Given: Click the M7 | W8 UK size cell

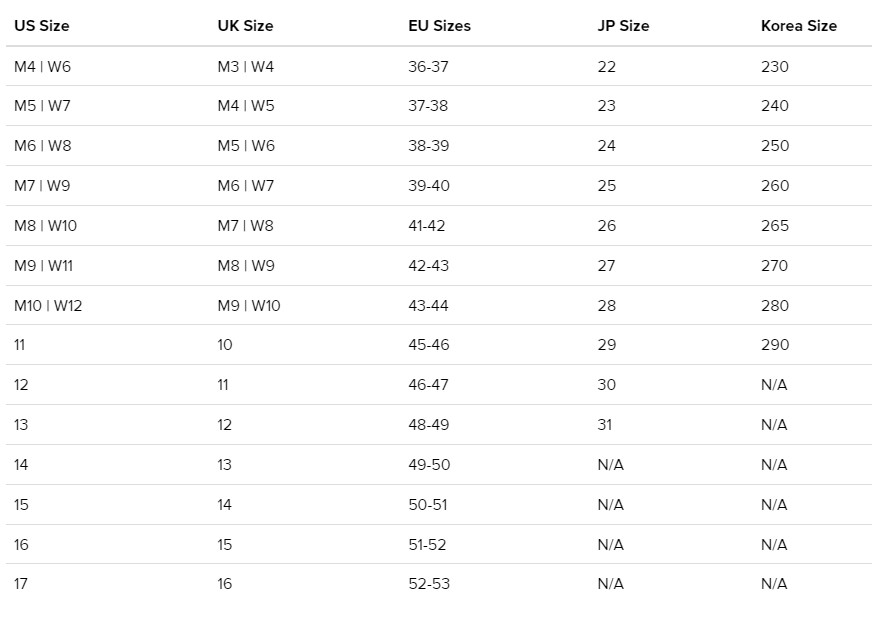Looking at the screenshot, I should click(x=245, y=226).
